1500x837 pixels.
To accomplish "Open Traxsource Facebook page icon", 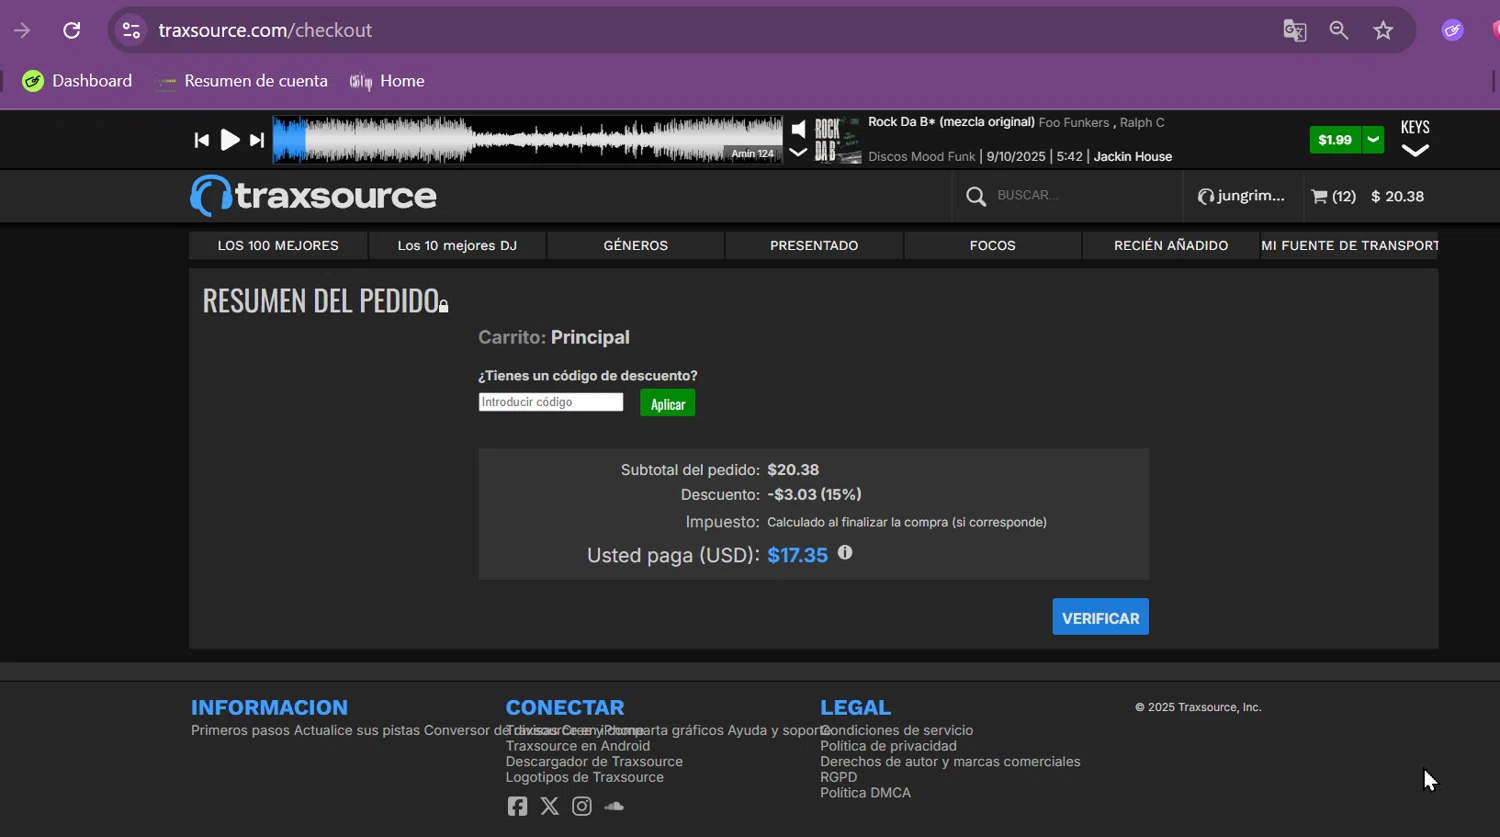I will click(517, 806).
